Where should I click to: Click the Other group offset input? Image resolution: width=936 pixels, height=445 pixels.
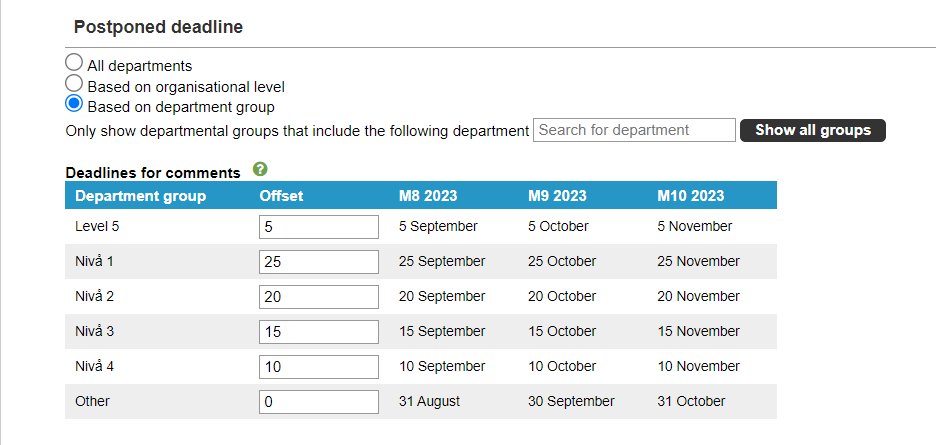tap(319, 402)
